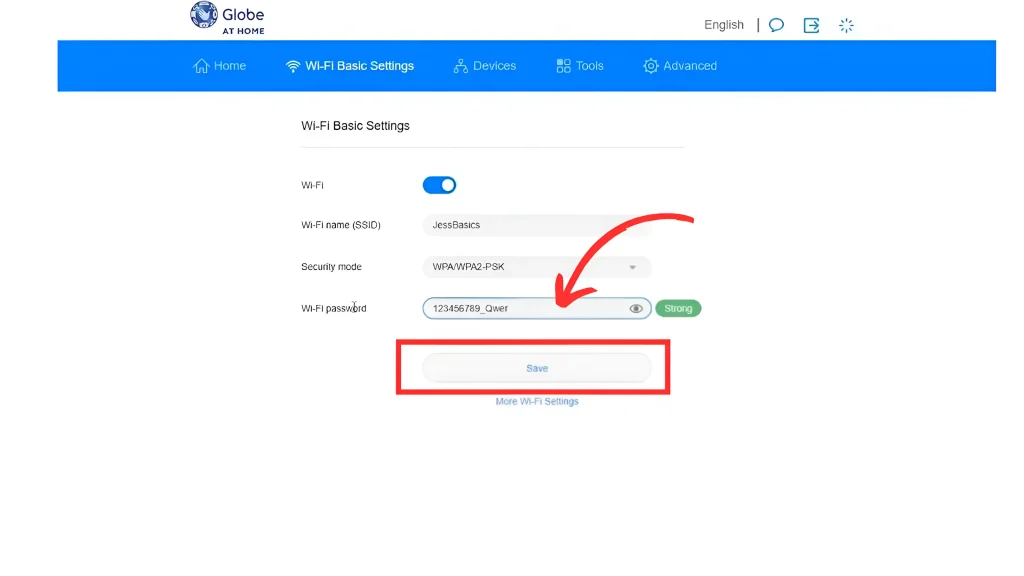The width and height of the screenshot is (1024, 576).
Task: Focus the Wi-Fi password input field
Action: click(520, 309)
